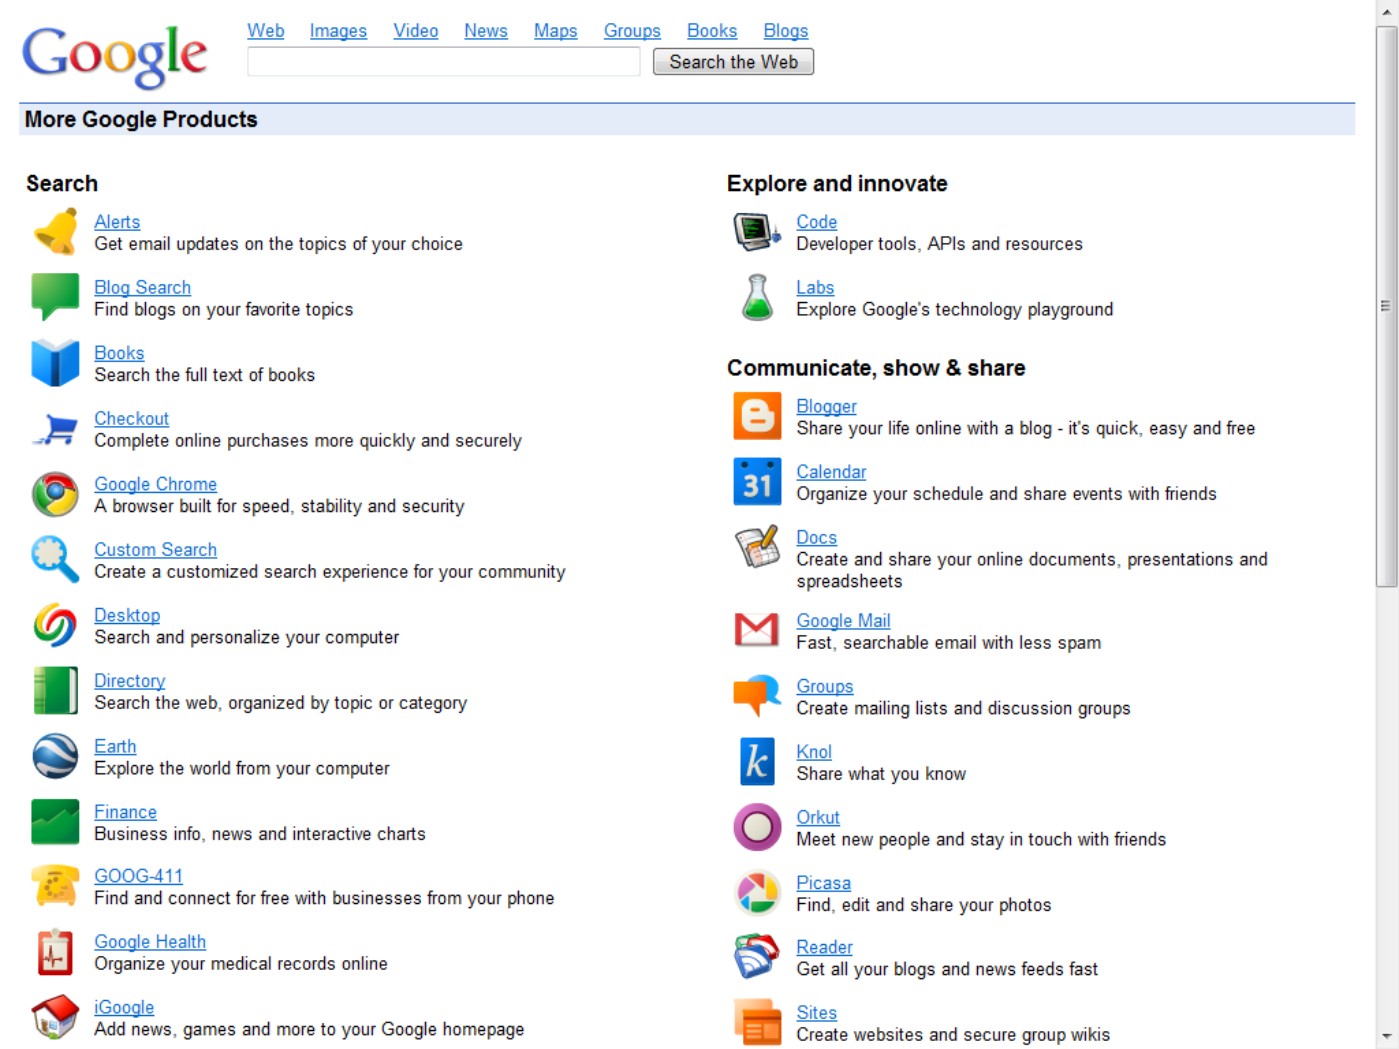Viewport: 1399px width, 1049px height.
Task: Open the Maps tab in top navigation
Action: coord(556,31)
